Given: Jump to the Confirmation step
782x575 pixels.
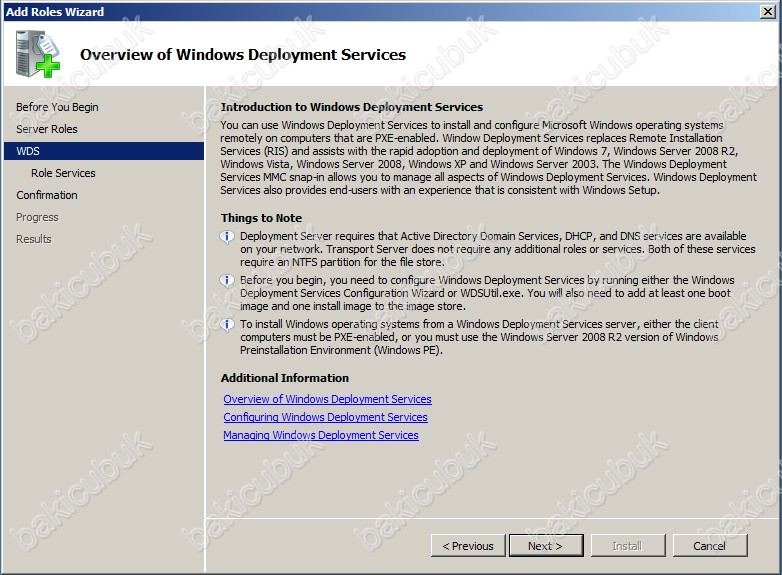Looking at the screenshot, I should pos(47,195).
